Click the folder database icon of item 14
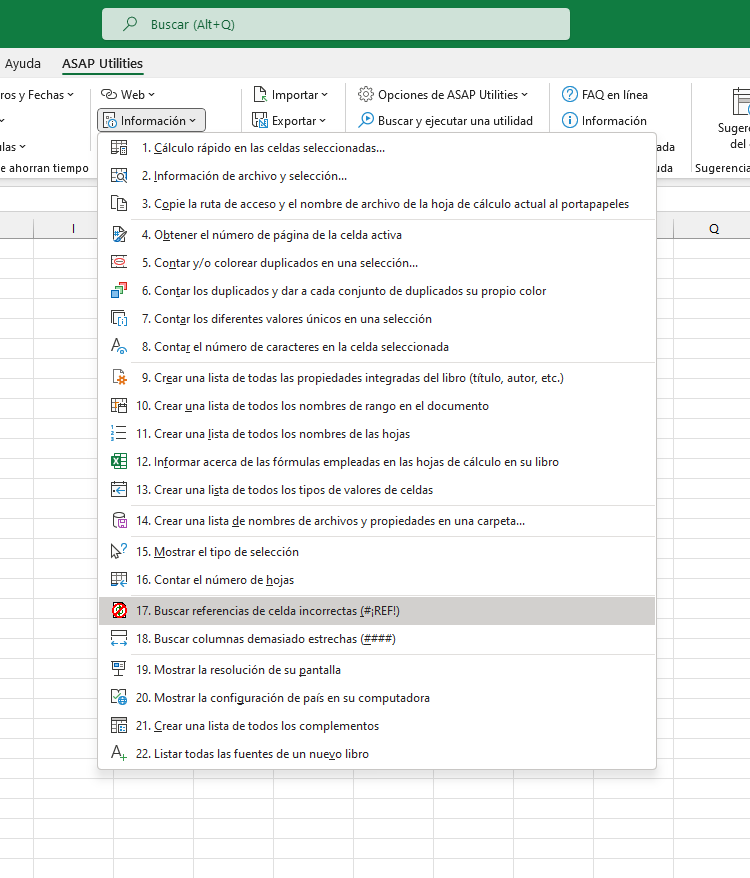Screen dimensions: 750x878 point(119,521)
